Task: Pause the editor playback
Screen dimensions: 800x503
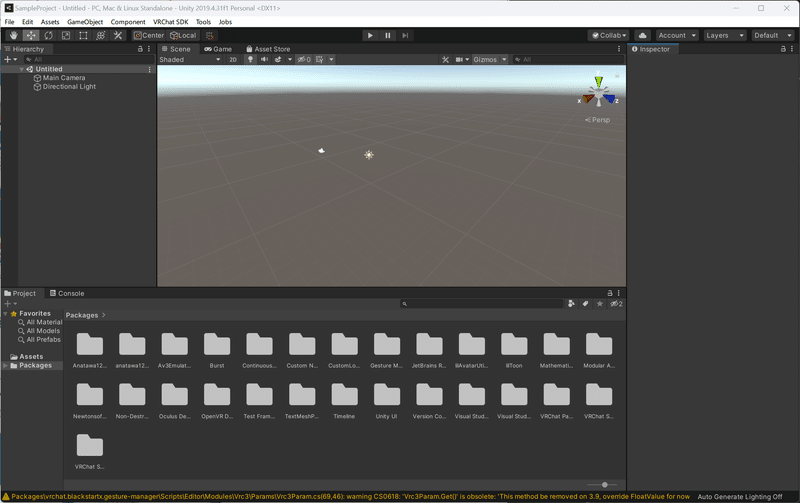Action: point(388,35)
